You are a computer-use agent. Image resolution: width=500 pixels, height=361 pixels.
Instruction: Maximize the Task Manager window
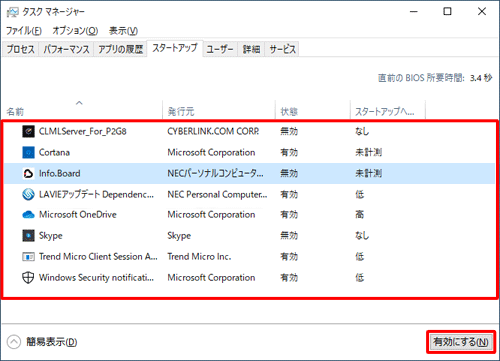coord(447,12)
